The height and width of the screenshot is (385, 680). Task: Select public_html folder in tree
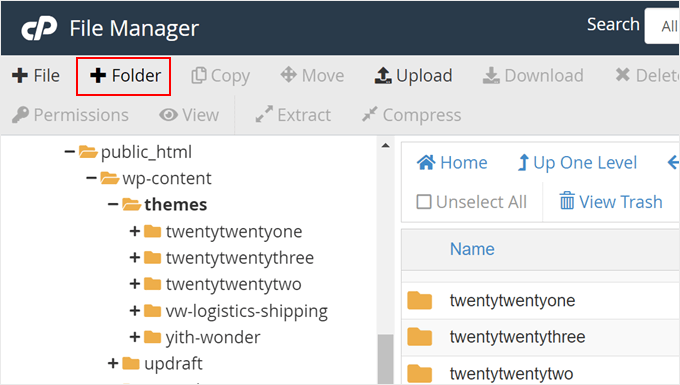(x=135, y=152)
